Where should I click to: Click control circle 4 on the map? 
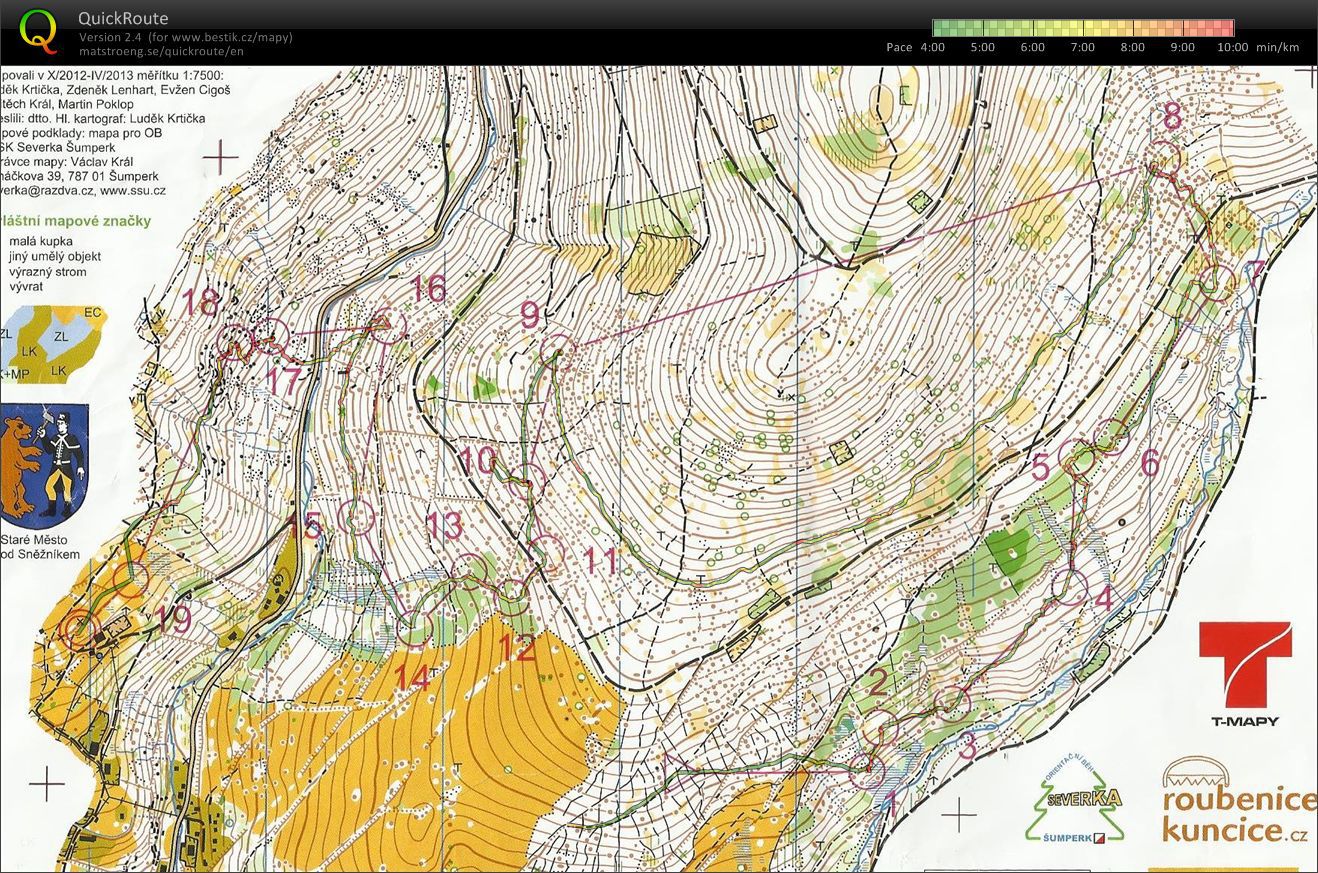1072,588
